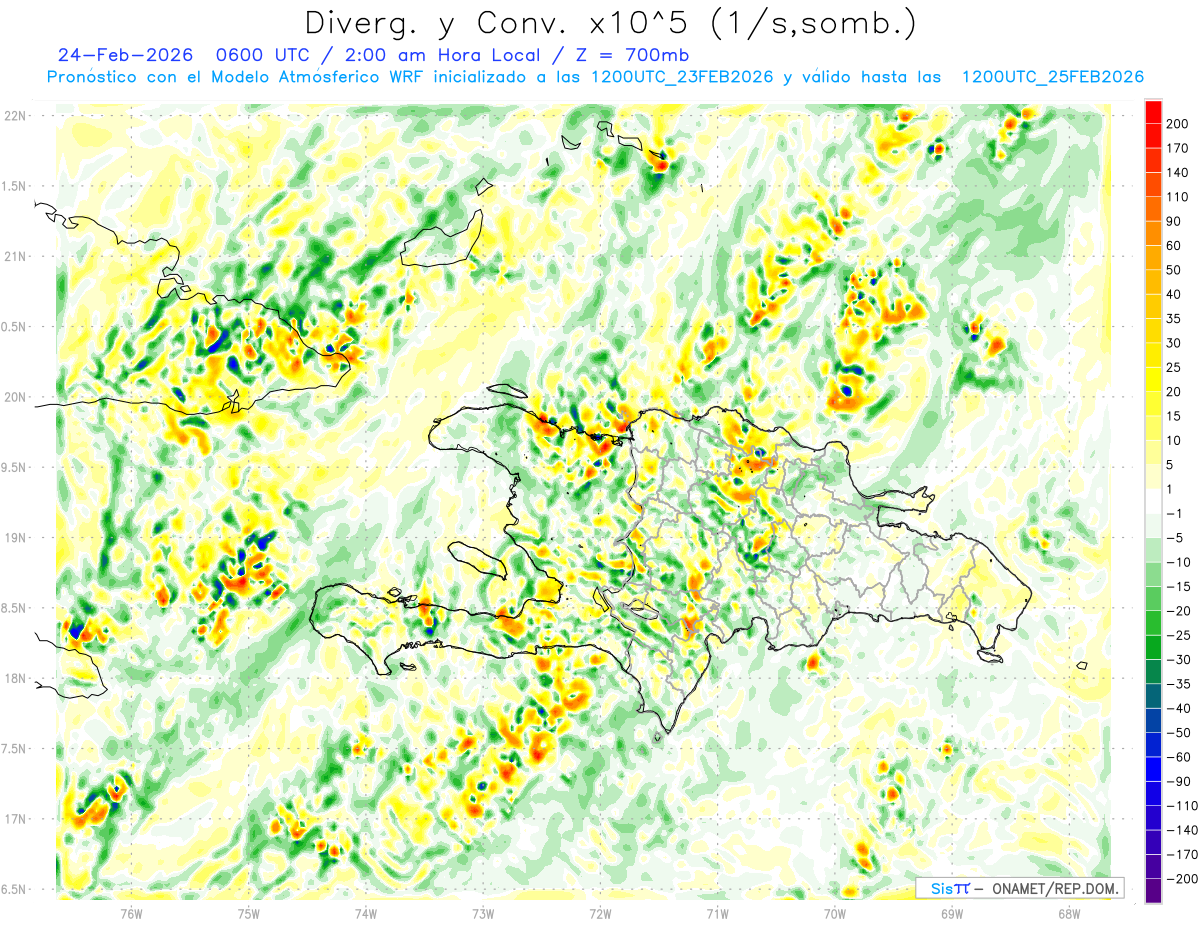Click the 22N latitude axis label
This screenshot has width=1200, height=927.
tap(15, 116)
